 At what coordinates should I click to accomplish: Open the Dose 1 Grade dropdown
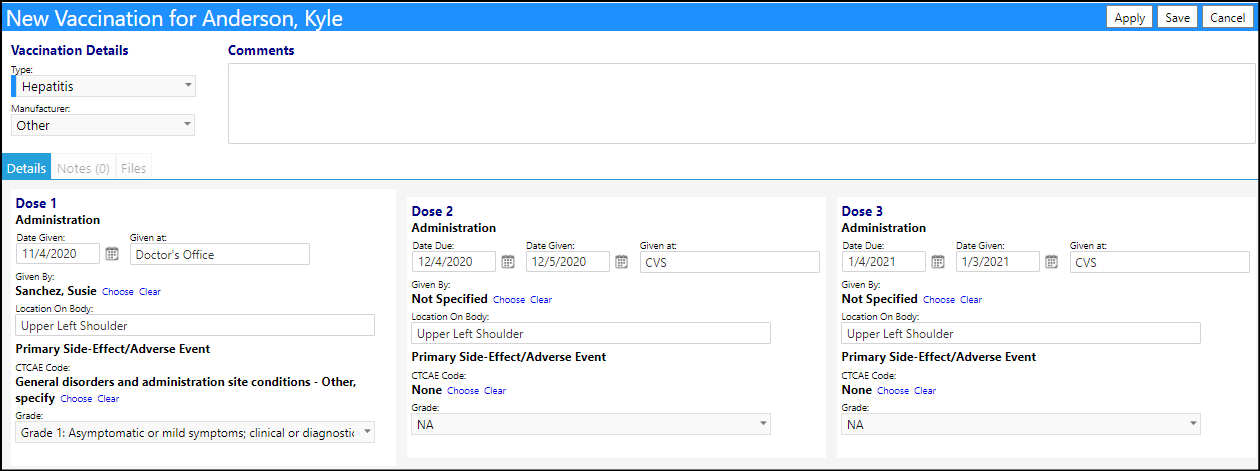pyautogui.click(x=195, y=432)
